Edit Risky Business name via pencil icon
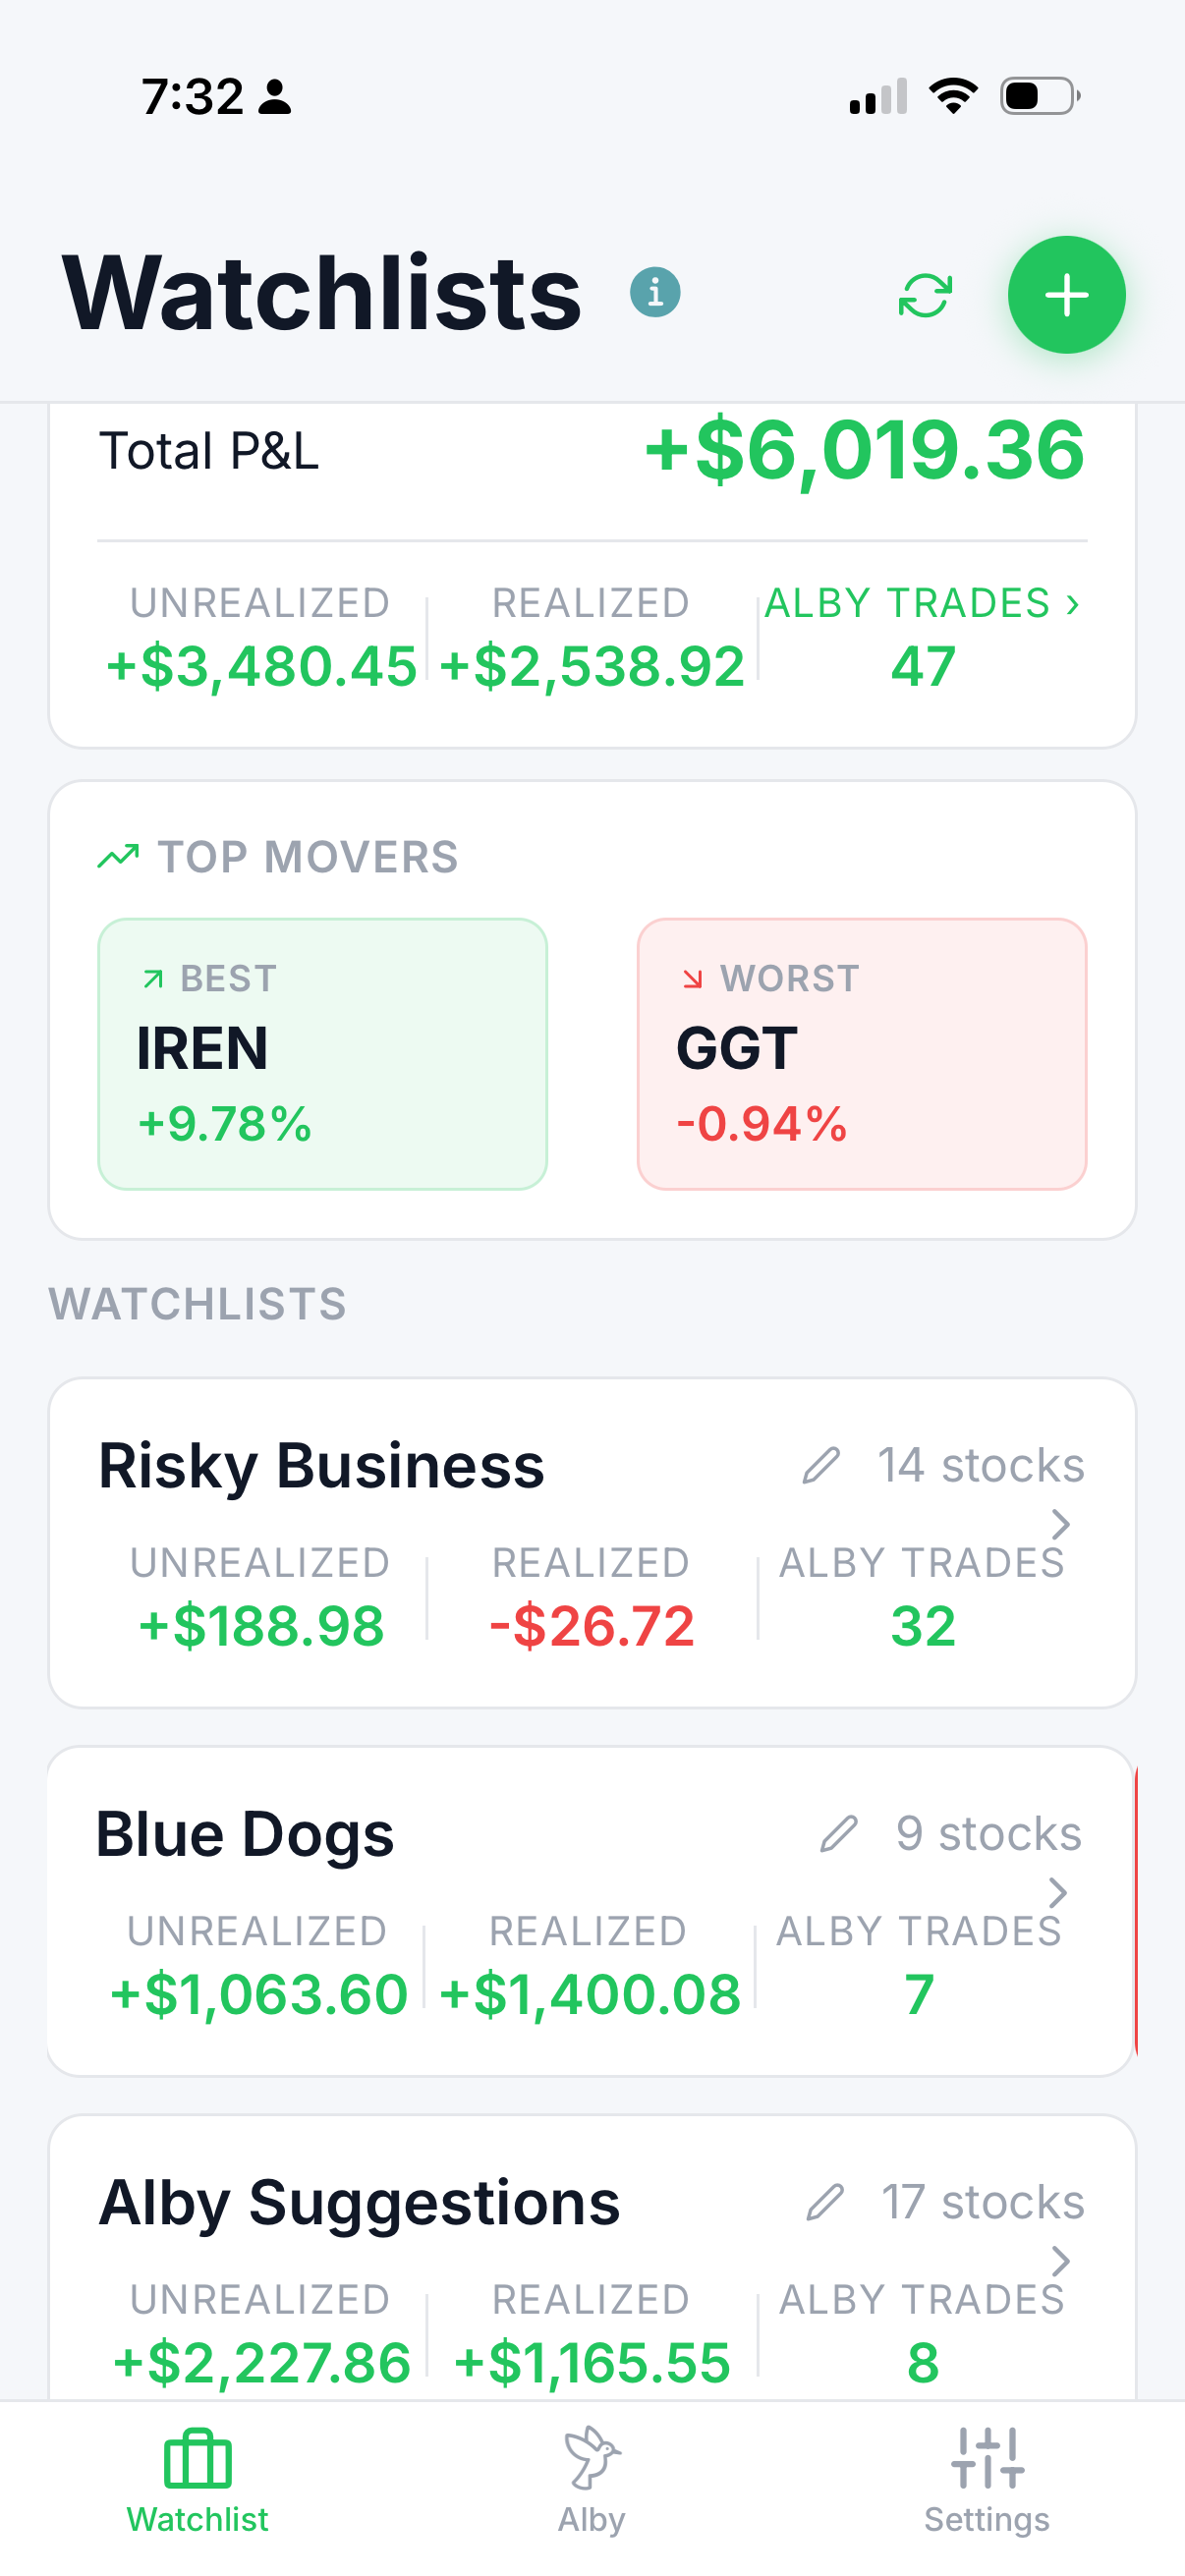The height and width of the screenshot is (2576, 1185). 821,1466
